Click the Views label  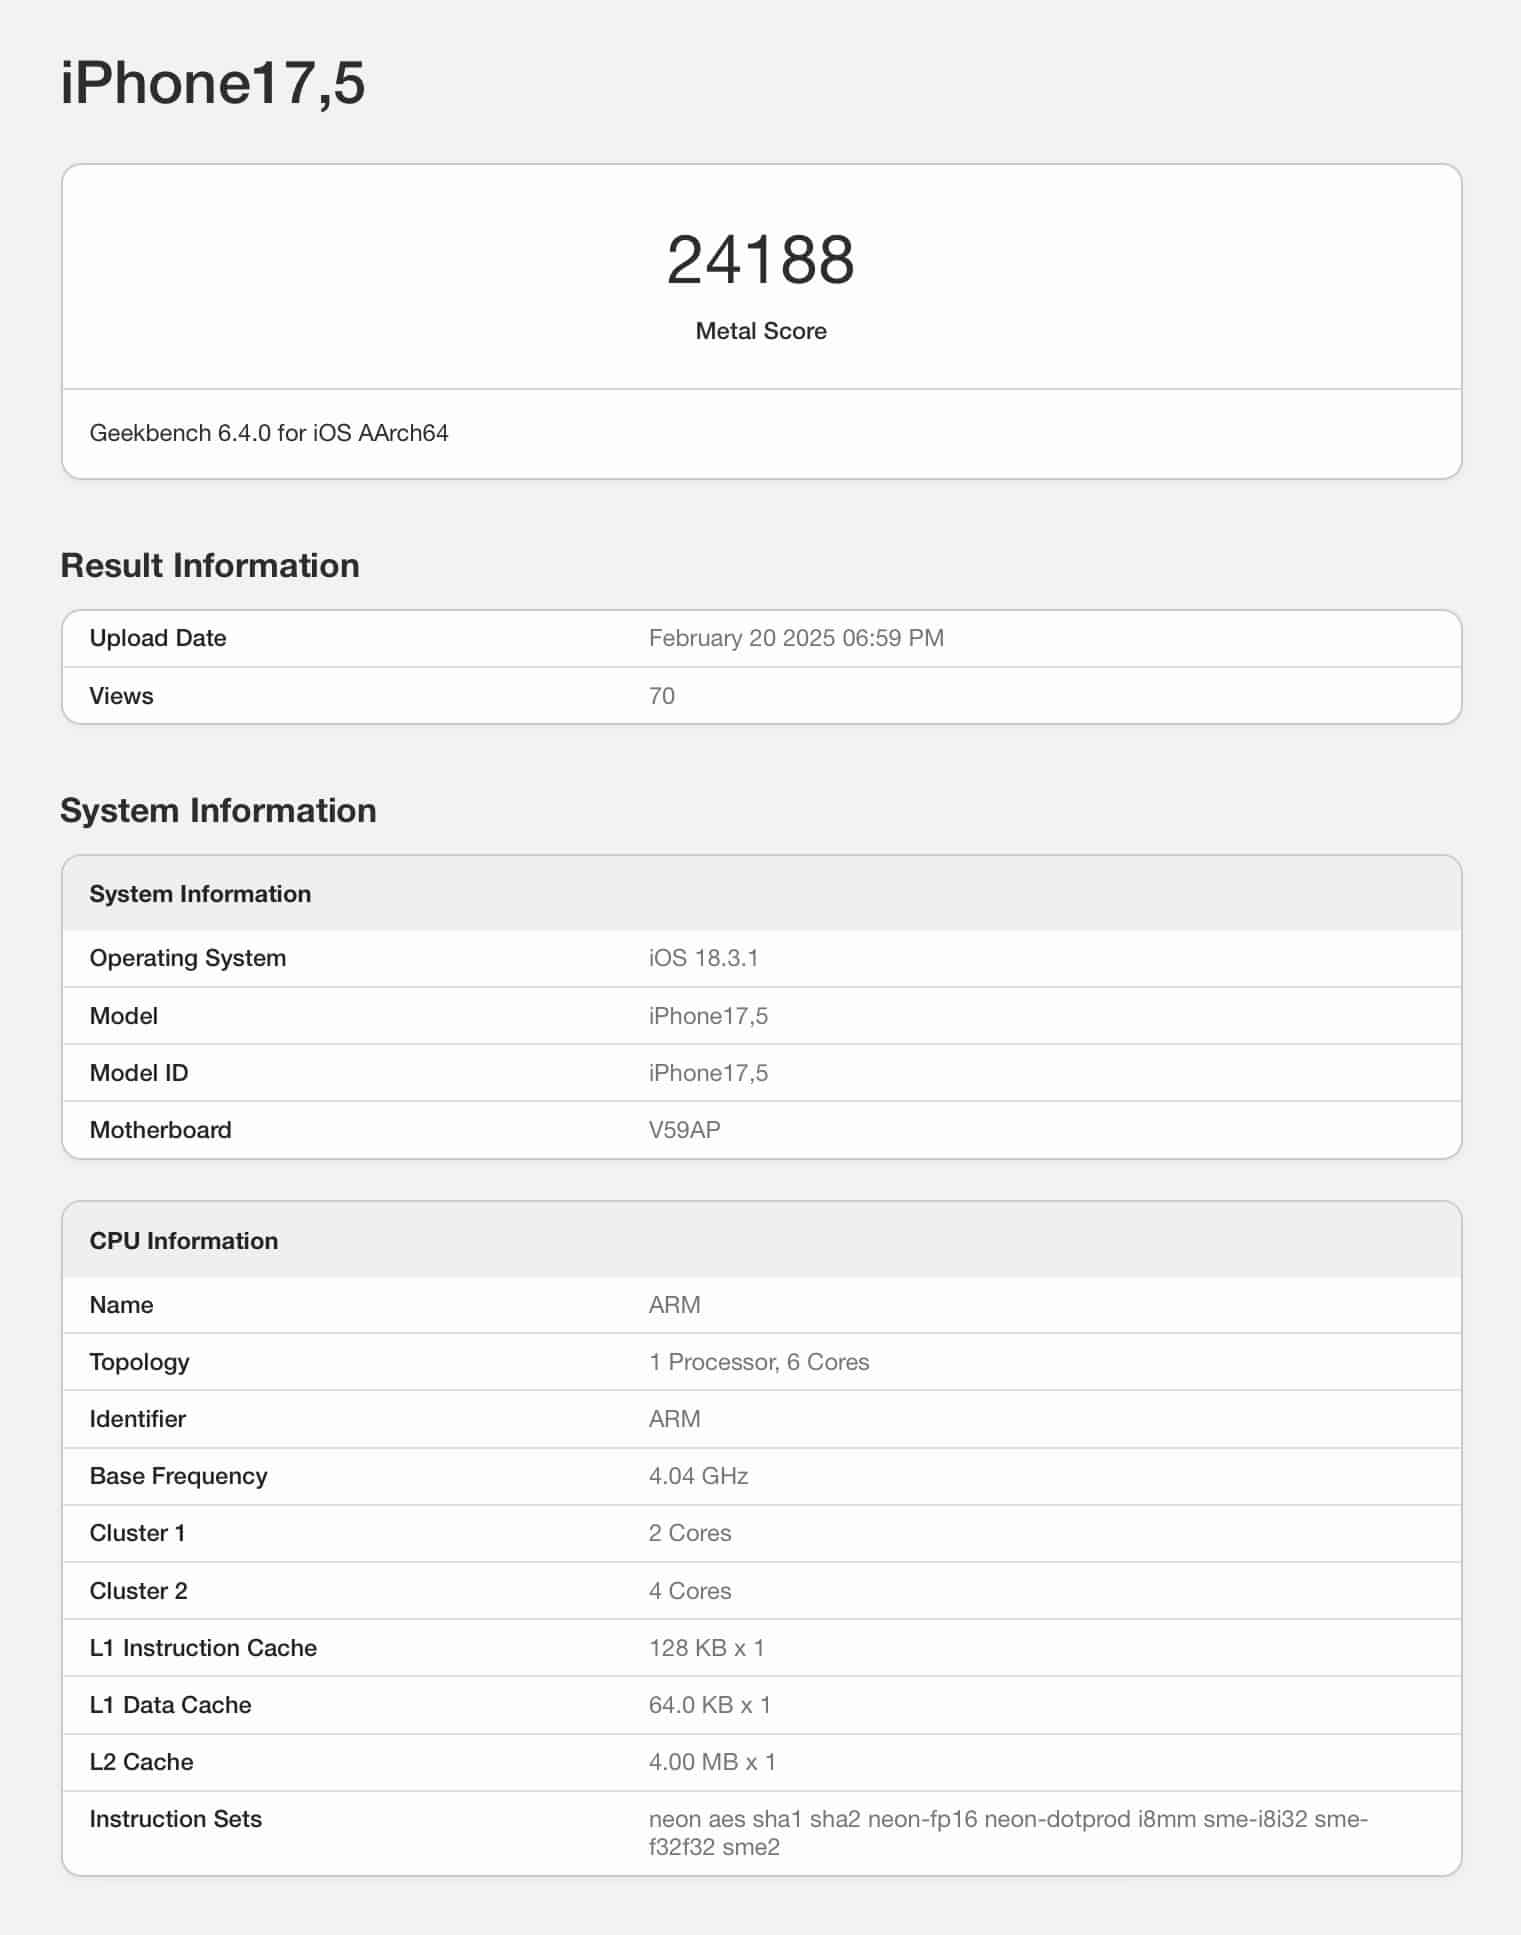[x=121, y=696]
